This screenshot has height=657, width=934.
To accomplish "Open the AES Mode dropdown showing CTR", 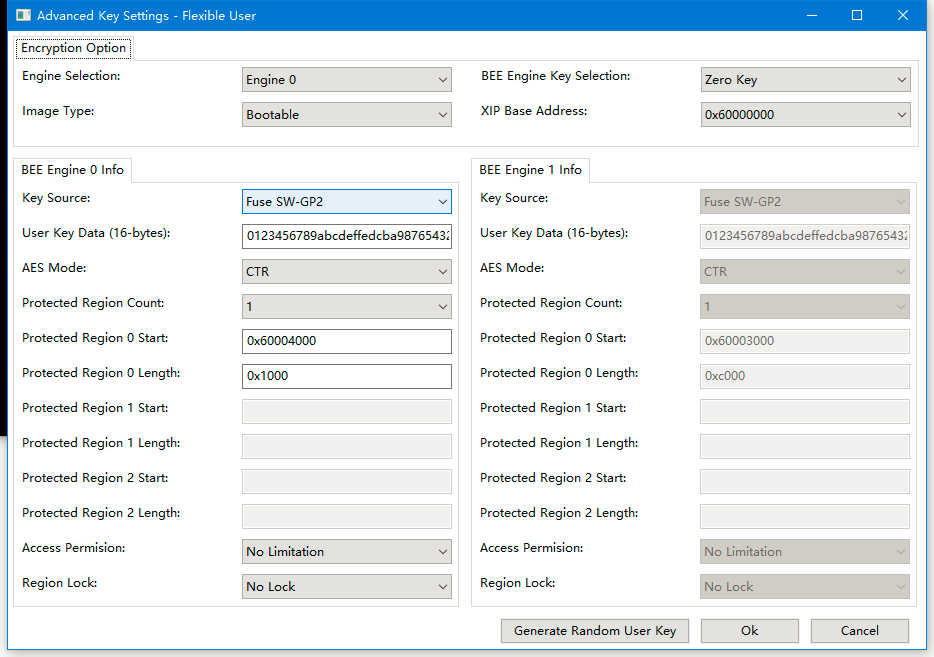I will point(346,271).
